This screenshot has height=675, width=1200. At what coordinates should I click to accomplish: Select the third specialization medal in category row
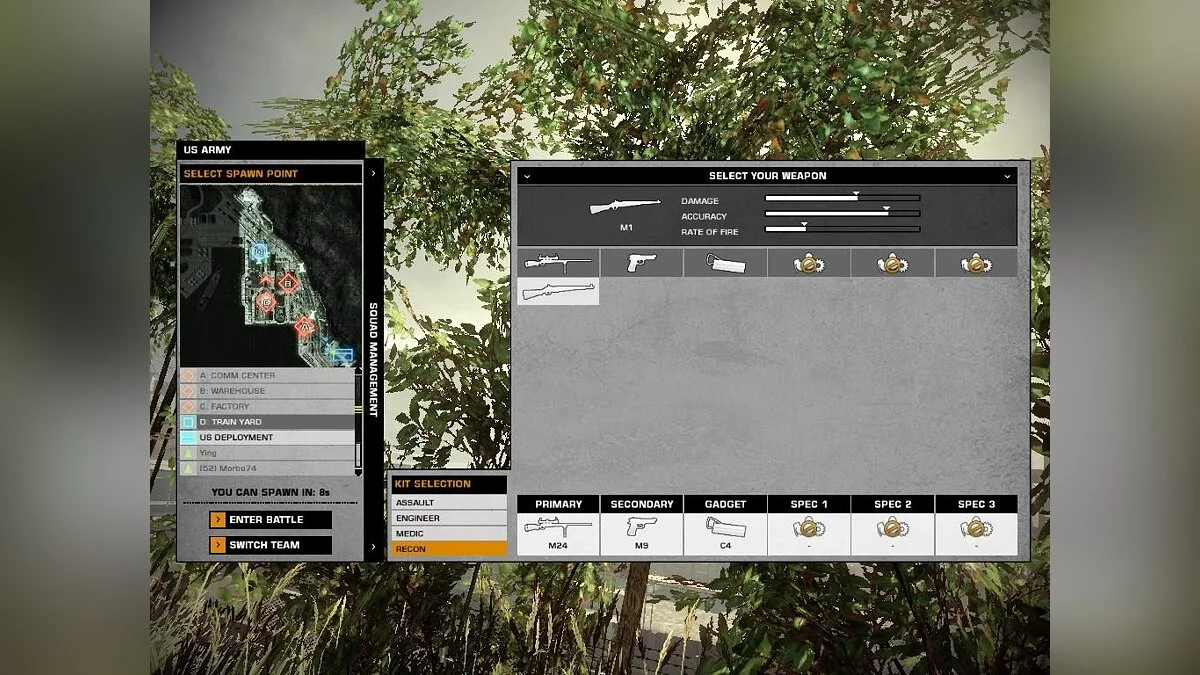[x=976, y=263]
